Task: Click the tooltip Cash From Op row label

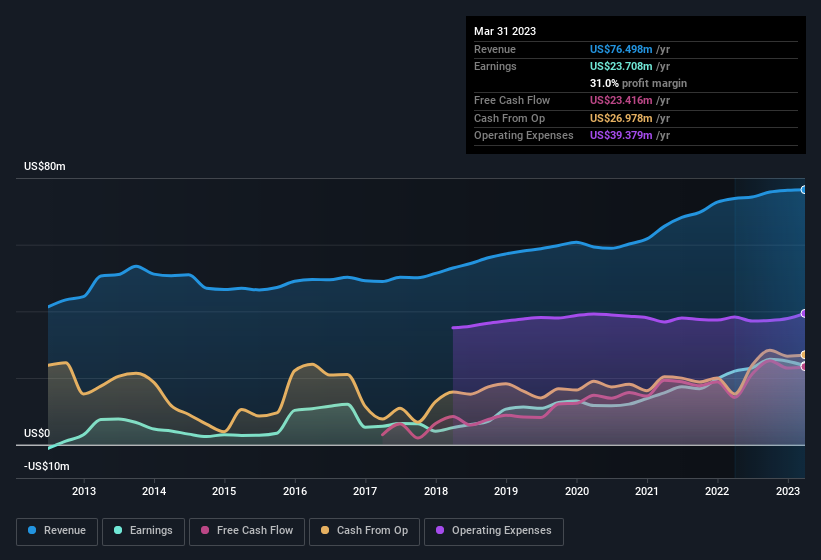Action: click(x=509, y=118)
